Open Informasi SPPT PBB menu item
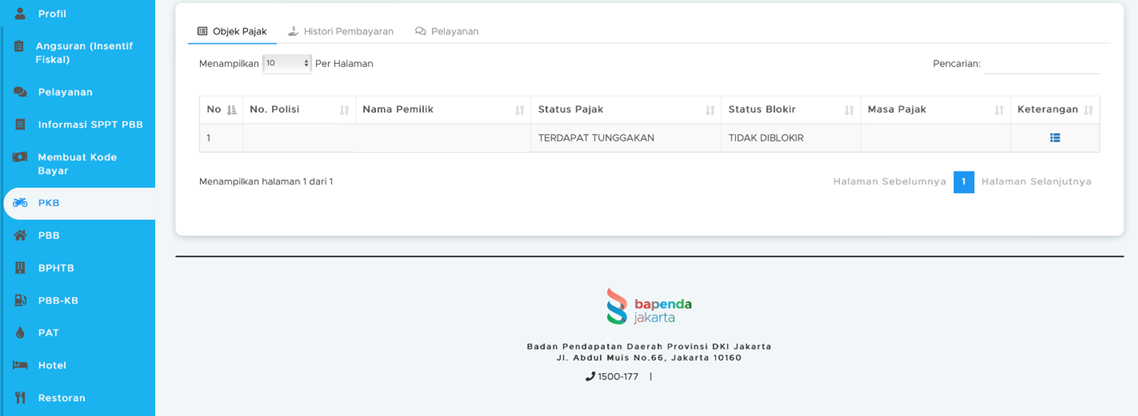Image resolution: width=1138 pixels, height=416 pixels. pos(90,125)
